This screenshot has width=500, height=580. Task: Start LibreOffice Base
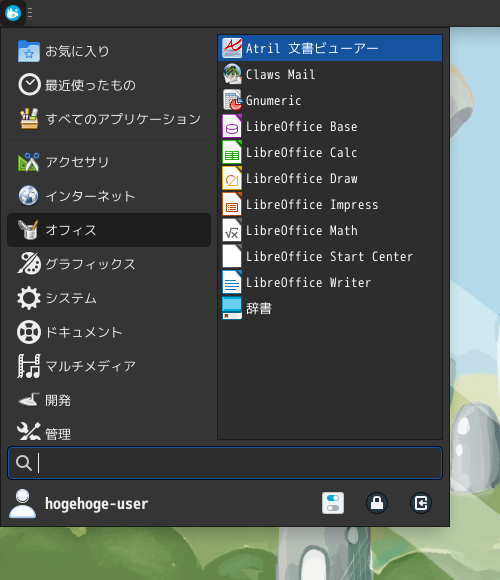coord(330,126)
